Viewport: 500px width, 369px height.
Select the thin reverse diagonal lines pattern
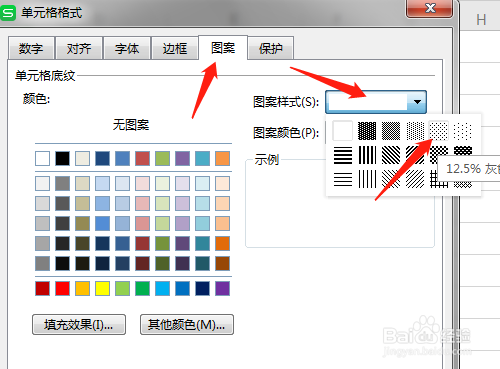point(391,179)
